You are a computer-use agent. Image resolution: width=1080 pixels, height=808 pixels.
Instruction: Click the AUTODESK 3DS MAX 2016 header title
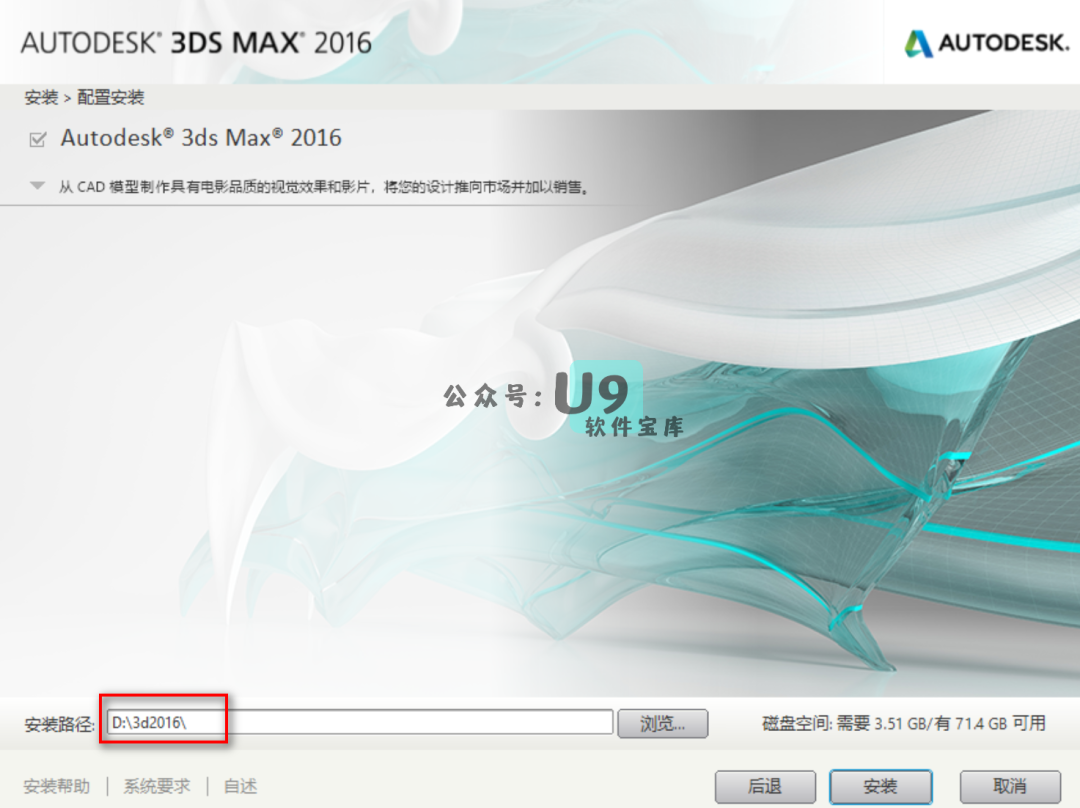pyautogui.click(x=196, y=43)
